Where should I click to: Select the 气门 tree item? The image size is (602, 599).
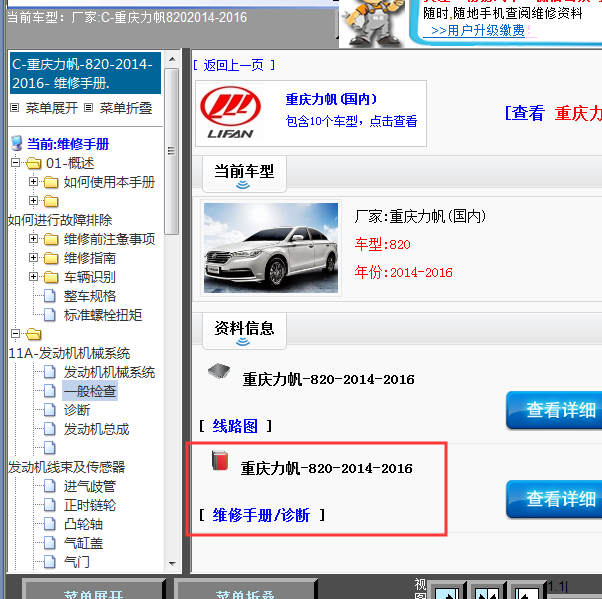pyautogui.click(x=76, y=562)
